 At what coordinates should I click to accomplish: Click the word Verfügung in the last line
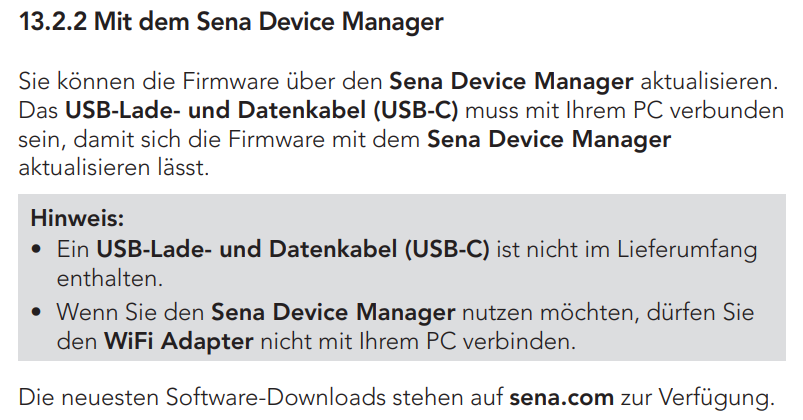[722, 396]
